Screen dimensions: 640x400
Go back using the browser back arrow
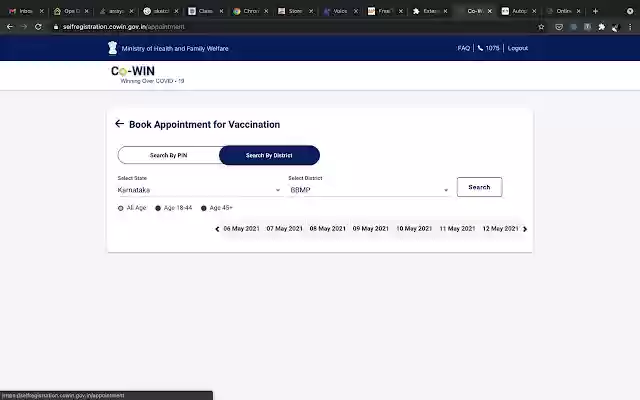(x=10, y=27)
